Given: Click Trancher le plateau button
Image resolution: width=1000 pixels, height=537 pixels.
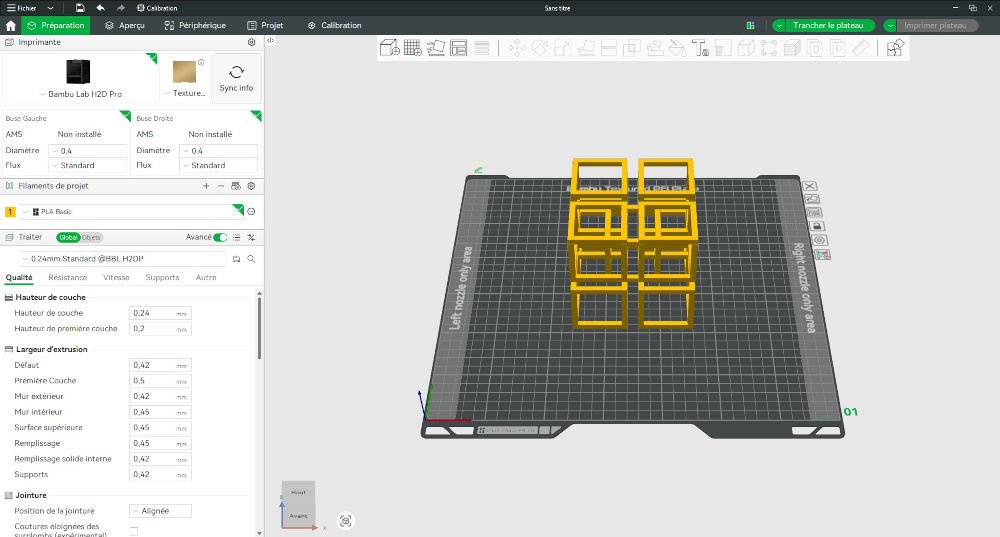Looking at the screenshot, I should pyautogui.click(x=829, y=25).
